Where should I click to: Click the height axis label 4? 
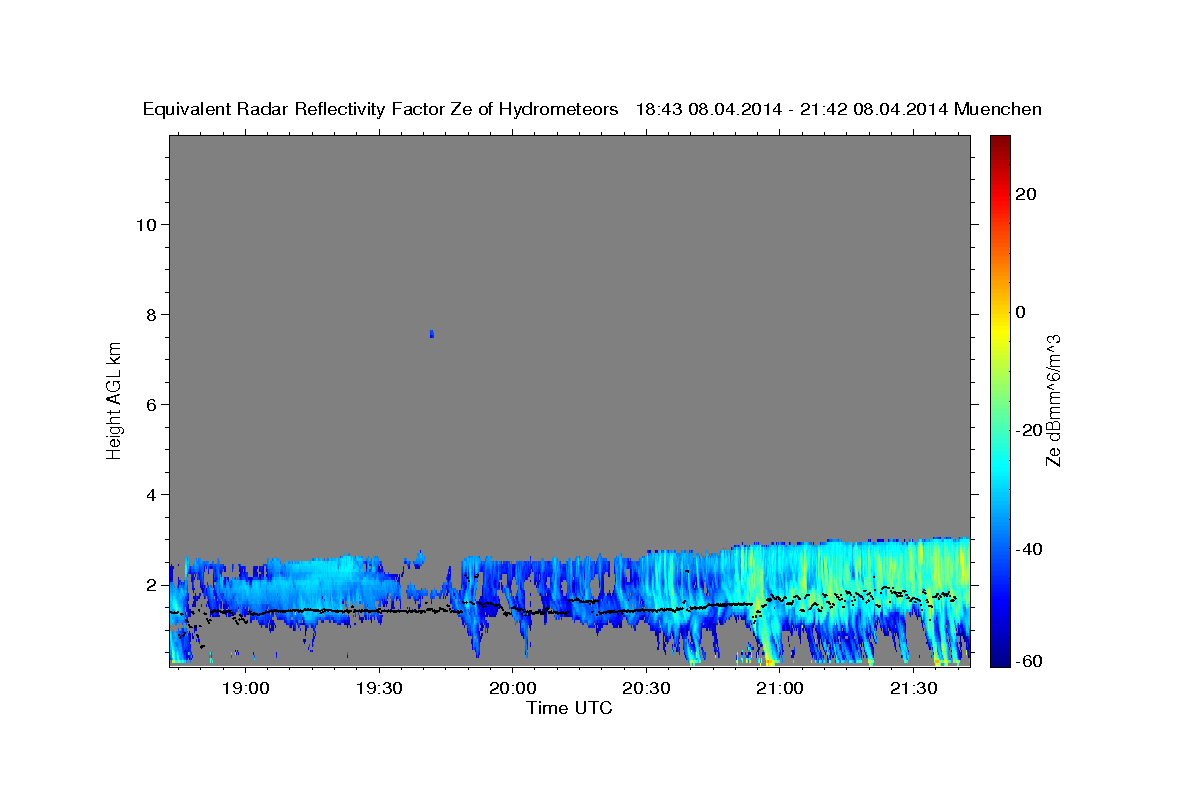pyautogui.click(x=151, y=494)
